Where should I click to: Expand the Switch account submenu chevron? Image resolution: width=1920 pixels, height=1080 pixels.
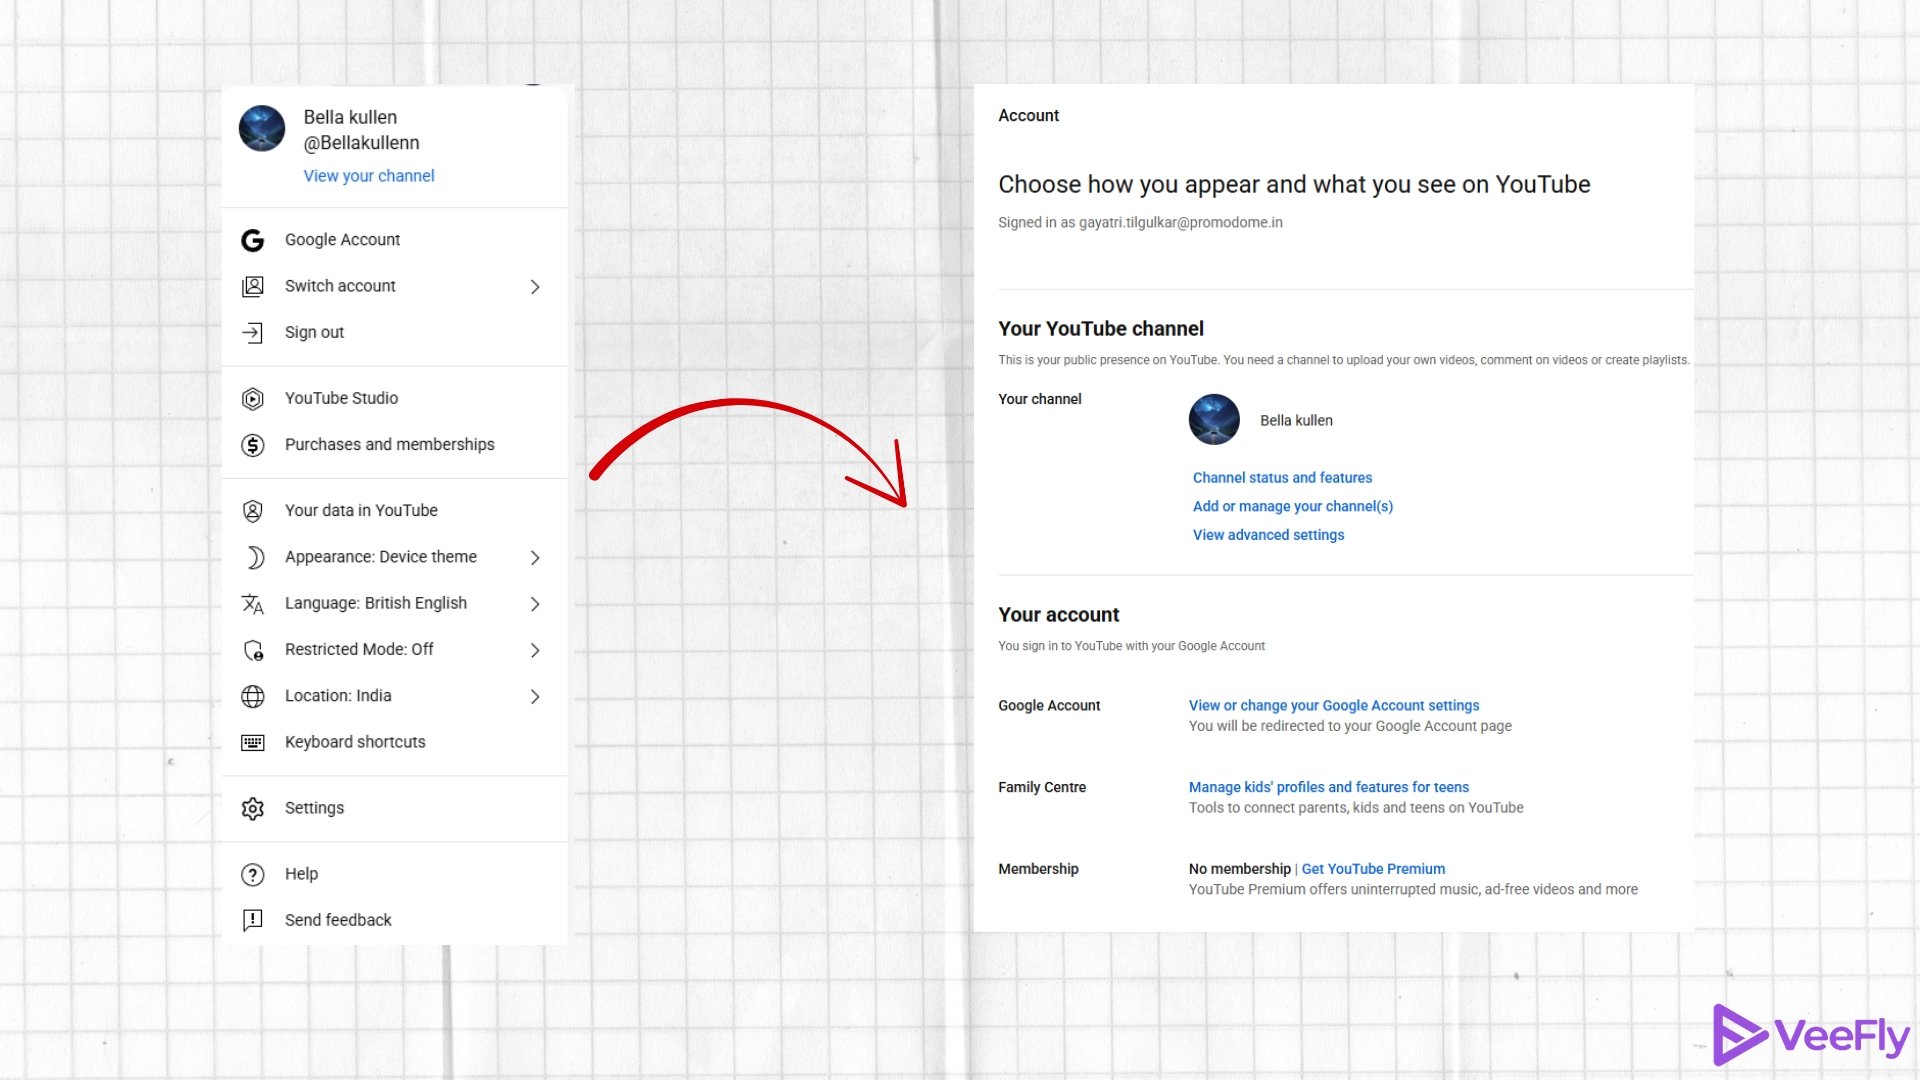point(535,287)
